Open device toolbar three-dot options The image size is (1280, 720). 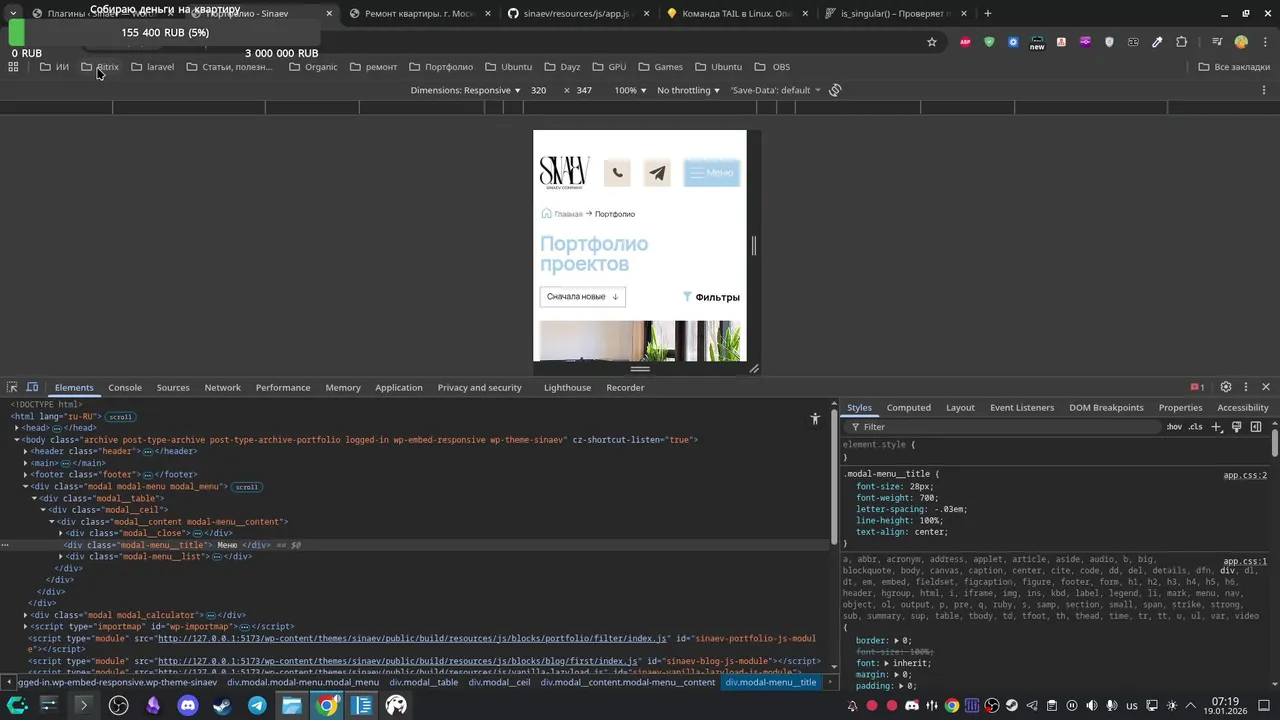coord(1264,90)
